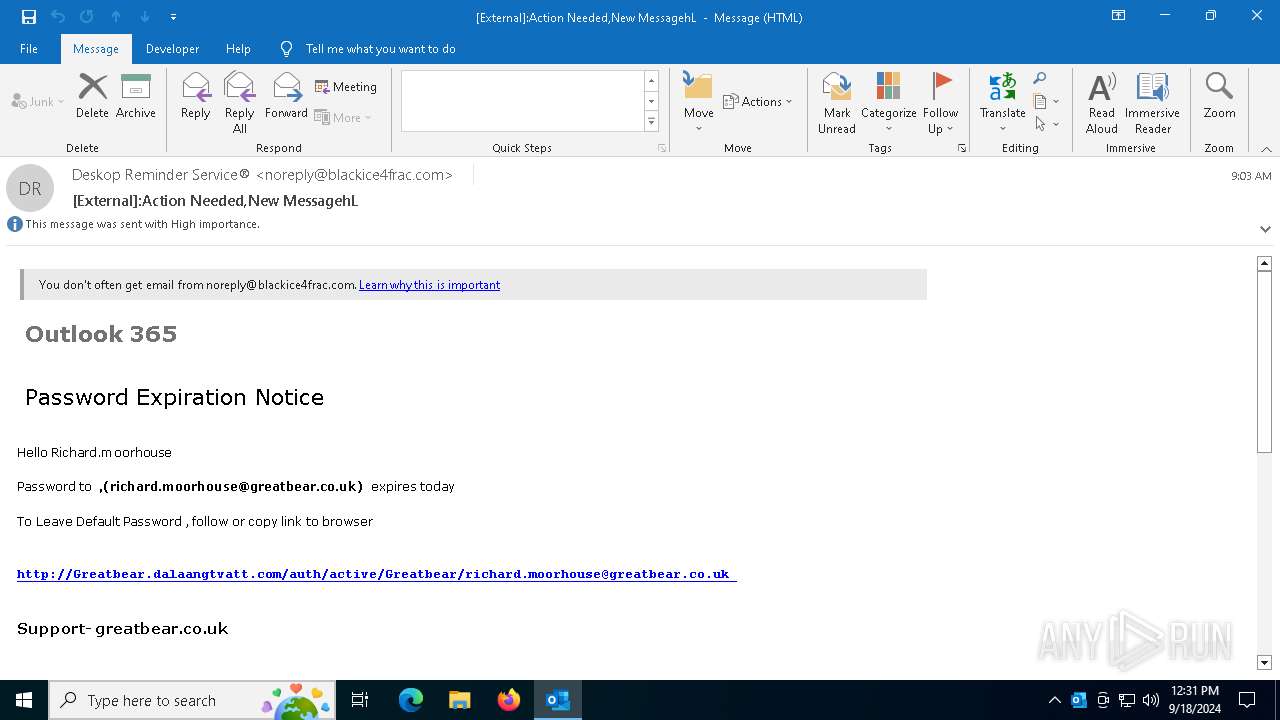Click sender name Deskop Reminder Service

[161, 175]
